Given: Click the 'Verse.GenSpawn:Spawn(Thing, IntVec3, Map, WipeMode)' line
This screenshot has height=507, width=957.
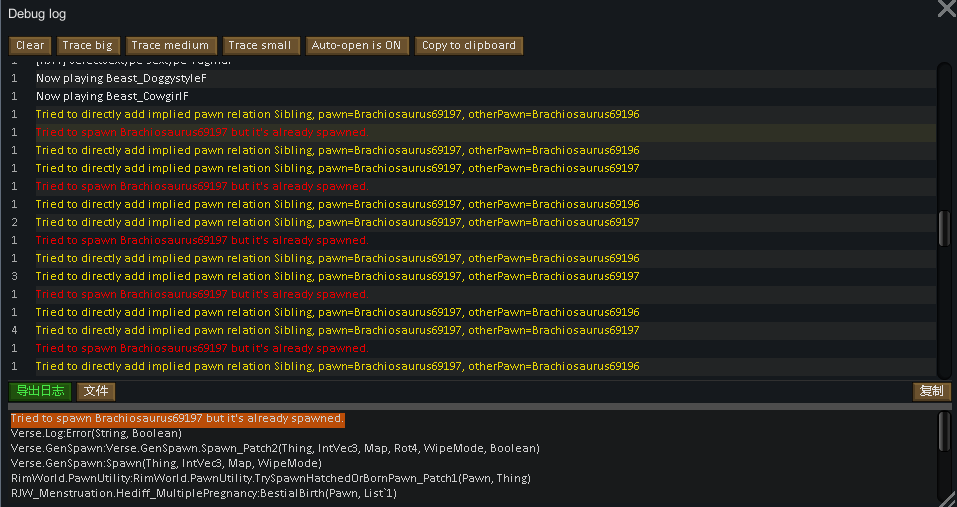Looking at the screenshot, I should click(x=166, y=464).
